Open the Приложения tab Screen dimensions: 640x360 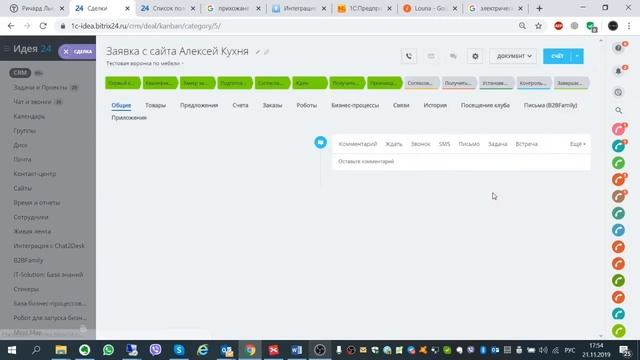coord(129,118)
